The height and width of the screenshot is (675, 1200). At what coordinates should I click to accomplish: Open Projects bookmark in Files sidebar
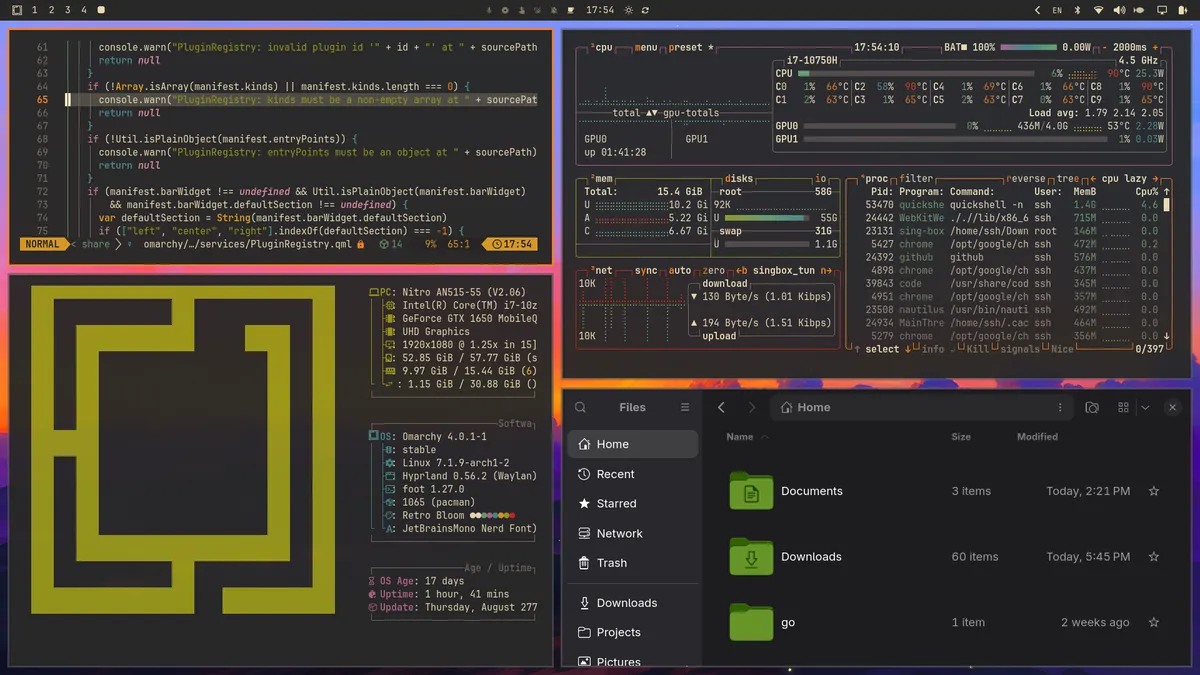point(632,632)
